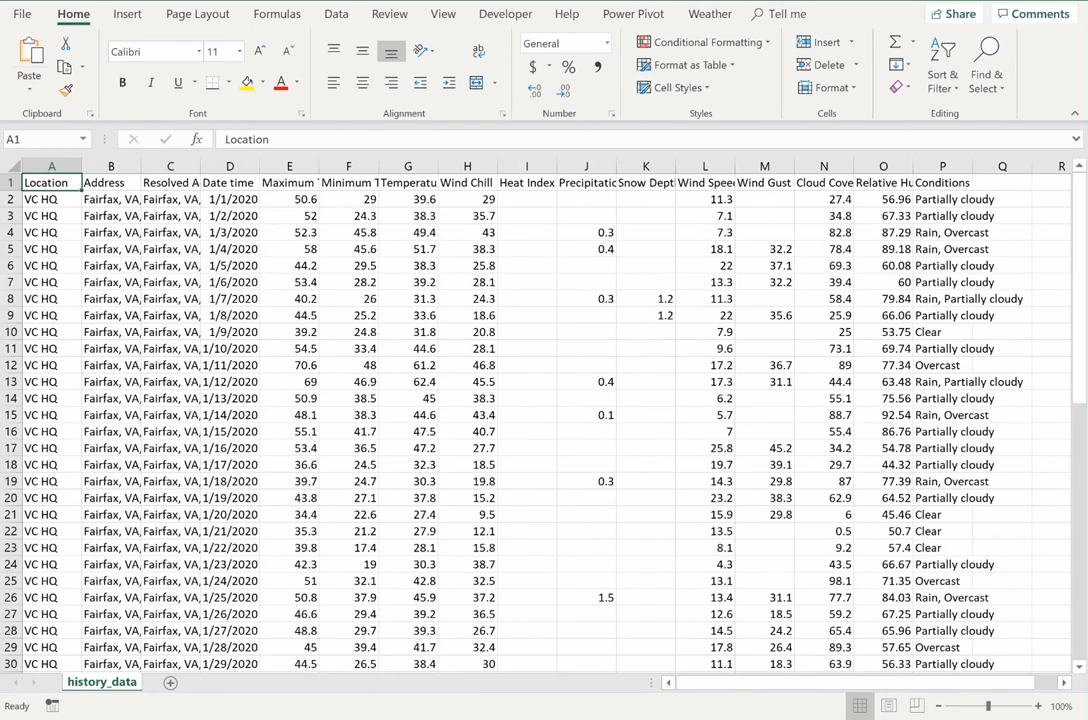Image resolution: width=1088 pixels, height=720 pixels.
Task: Switch to the Formulas ribbon tab
Action: coord(277,13)
